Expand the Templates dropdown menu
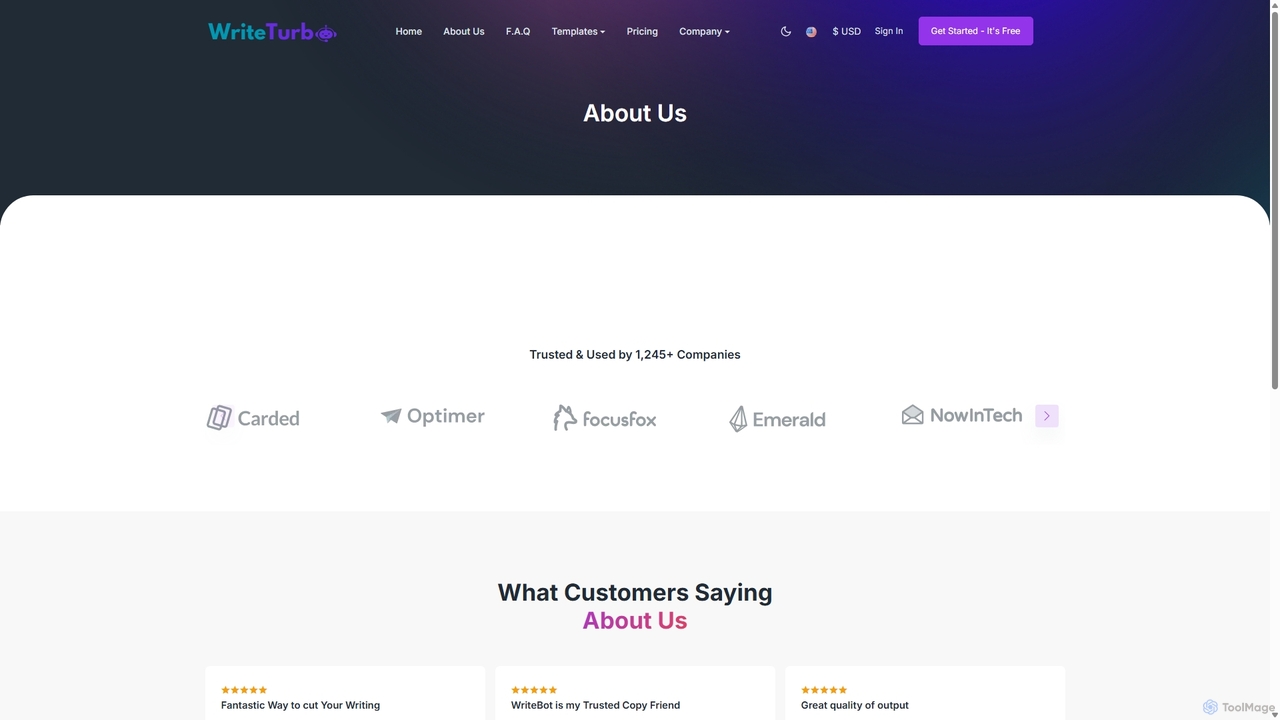This screenshot has height=720, width=1280. (x=578, y=32)
